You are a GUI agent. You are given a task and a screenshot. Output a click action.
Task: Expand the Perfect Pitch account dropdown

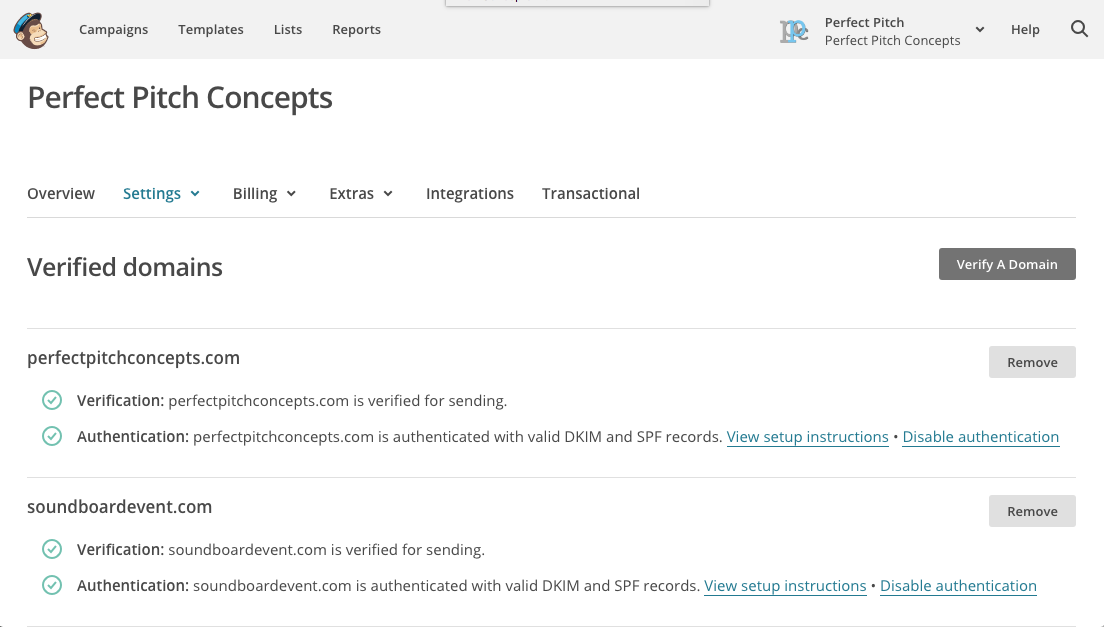click(x=980, y=30)
